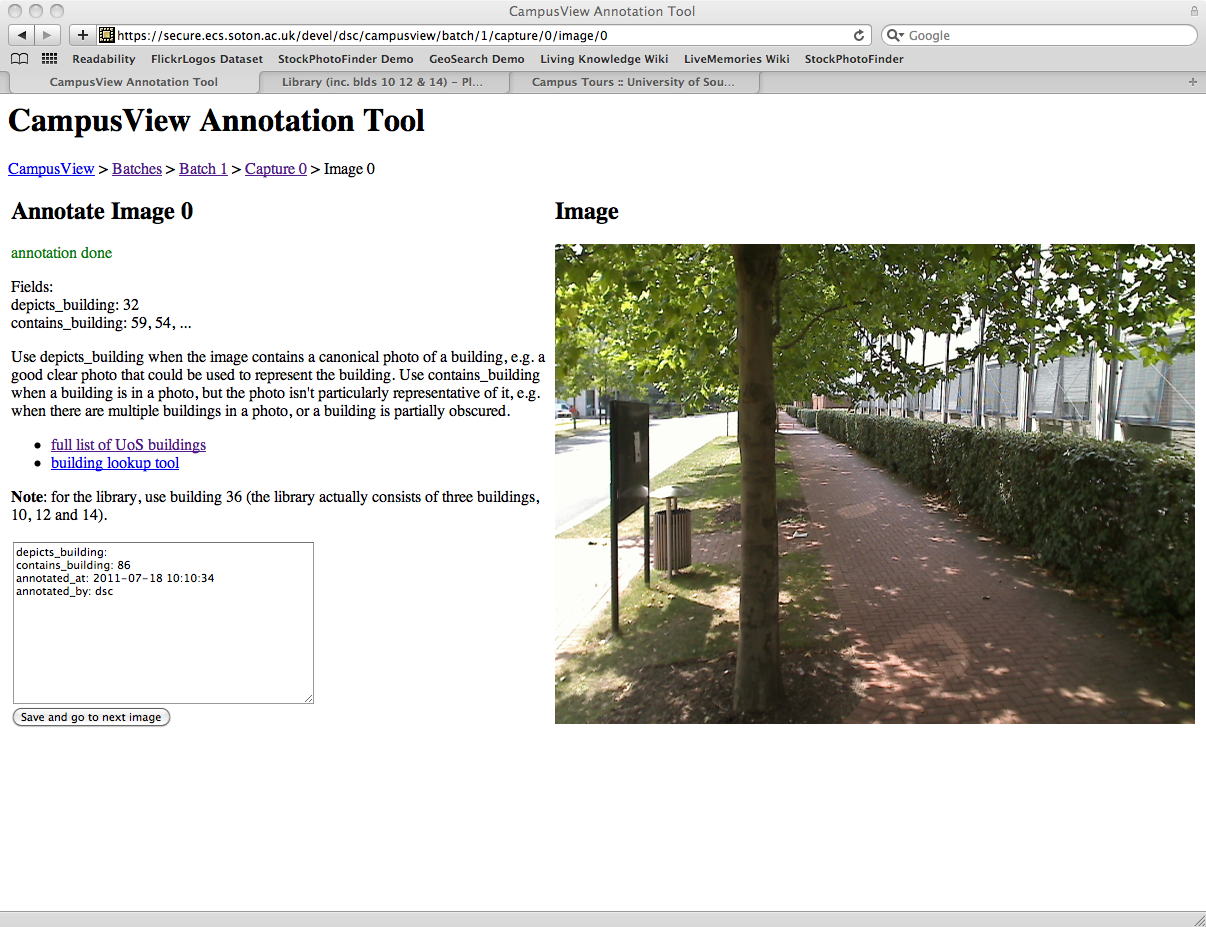1206x927 pixels.
Task: Click the browser Back arrow button
Action: [x=22, y=35]
